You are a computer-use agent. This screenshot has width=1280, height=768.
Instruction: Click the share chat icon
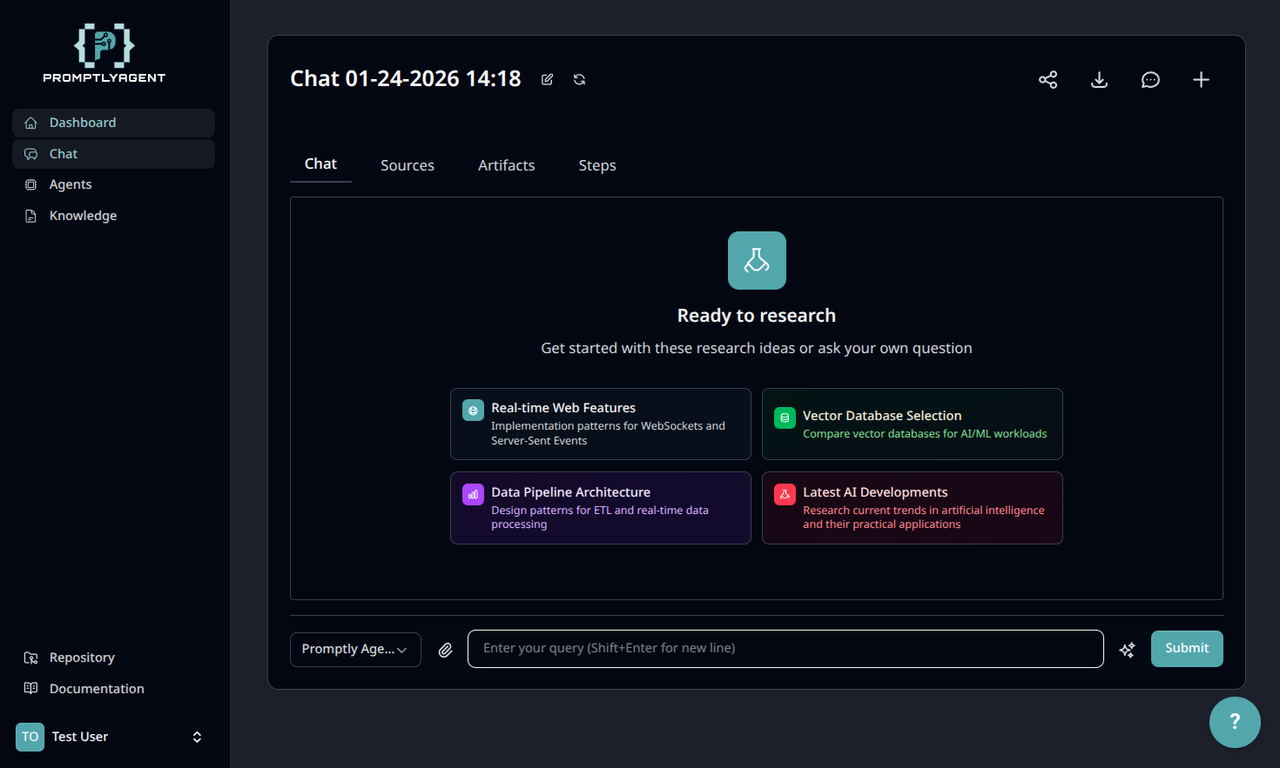1048,80
